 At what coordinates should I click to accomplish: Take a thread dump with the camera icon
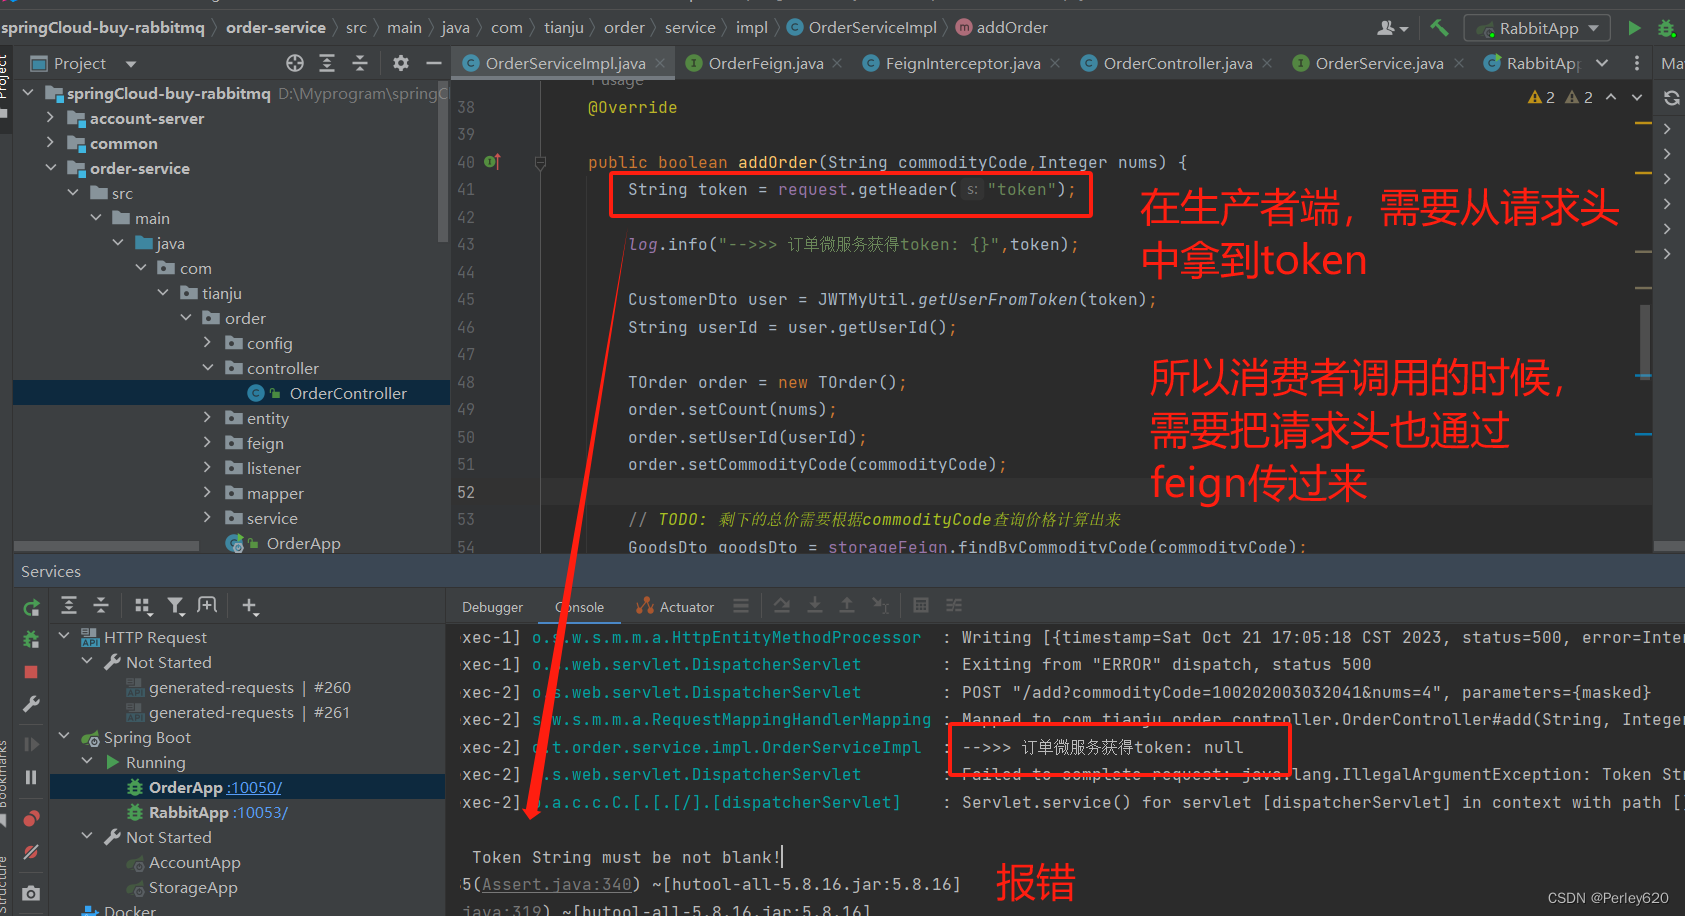click(x=31, y=893)
